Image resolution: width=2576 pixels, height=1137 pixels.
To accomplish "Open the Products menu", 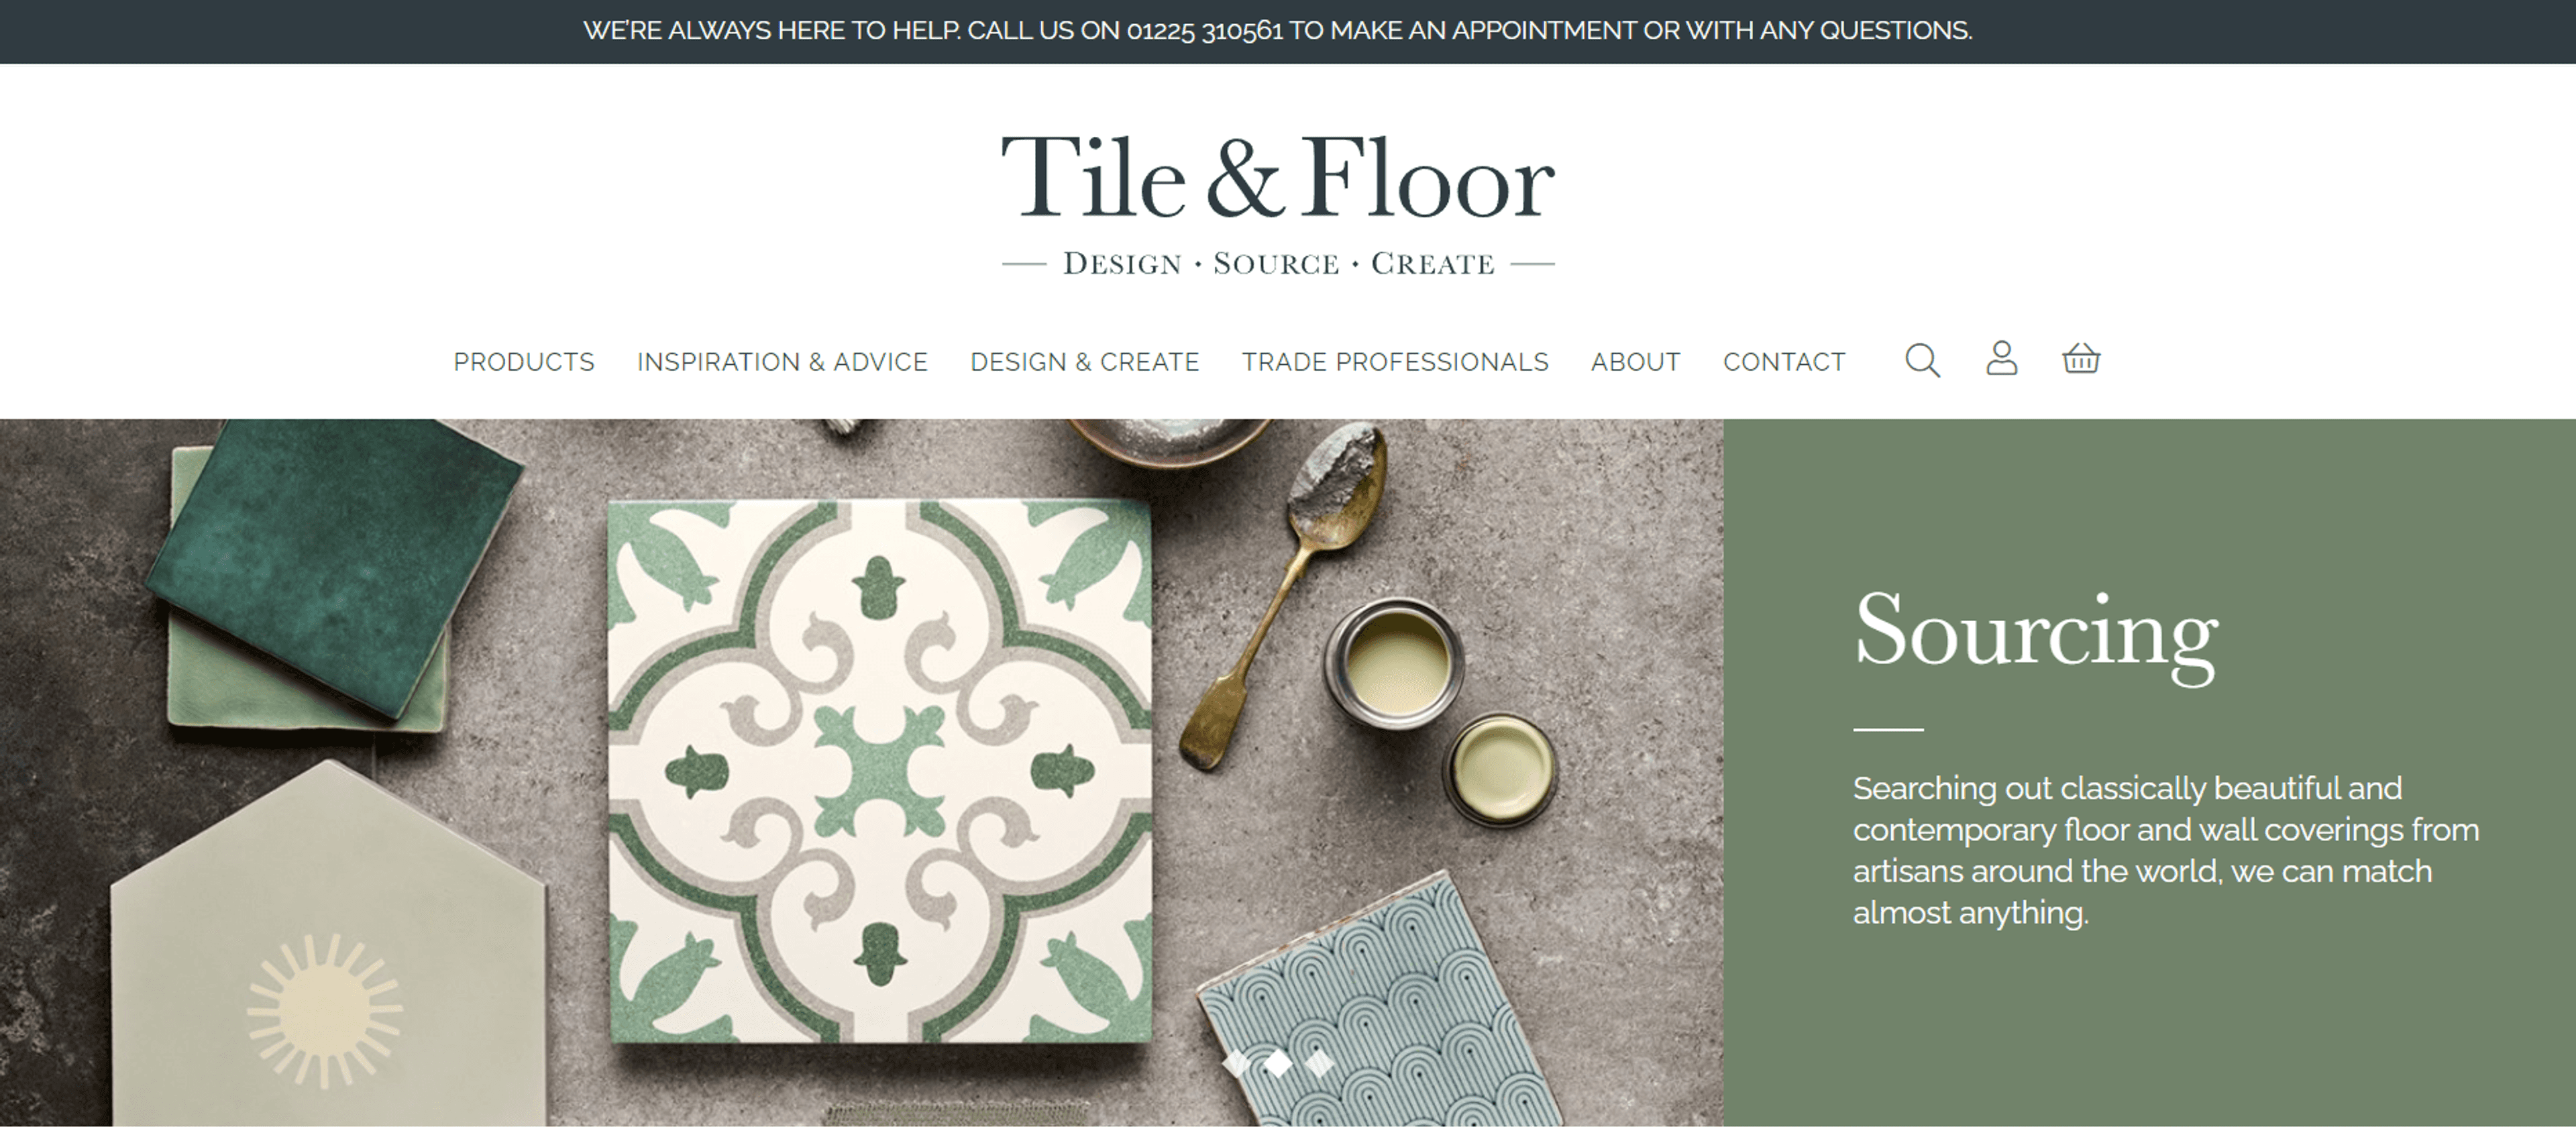I will point(524,362).
